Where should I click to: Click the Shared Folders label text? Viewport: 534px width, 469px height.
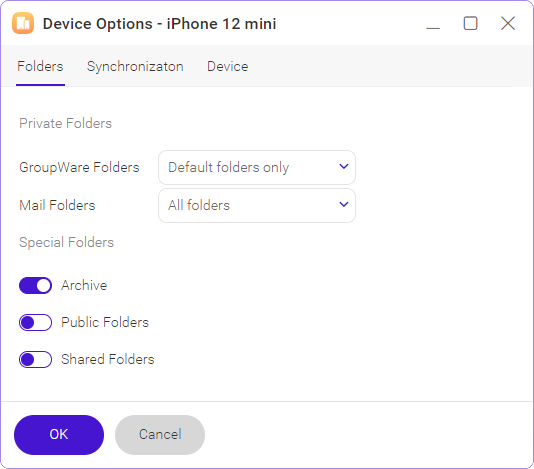coord(108,359)
